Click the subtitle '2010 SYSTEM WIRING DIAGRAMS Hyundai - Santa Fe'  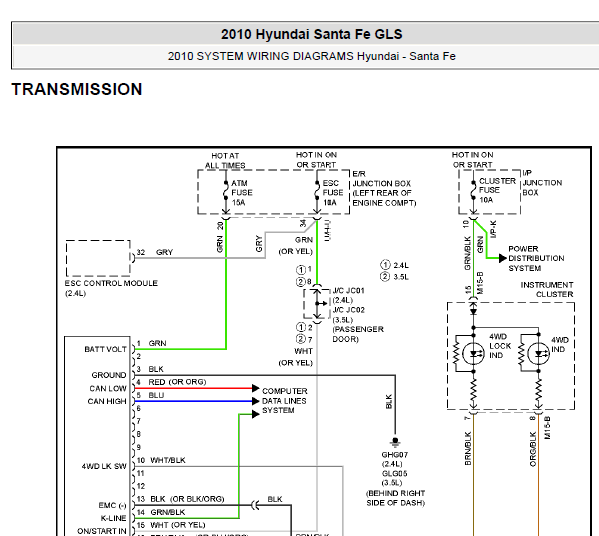coord(312,56)
